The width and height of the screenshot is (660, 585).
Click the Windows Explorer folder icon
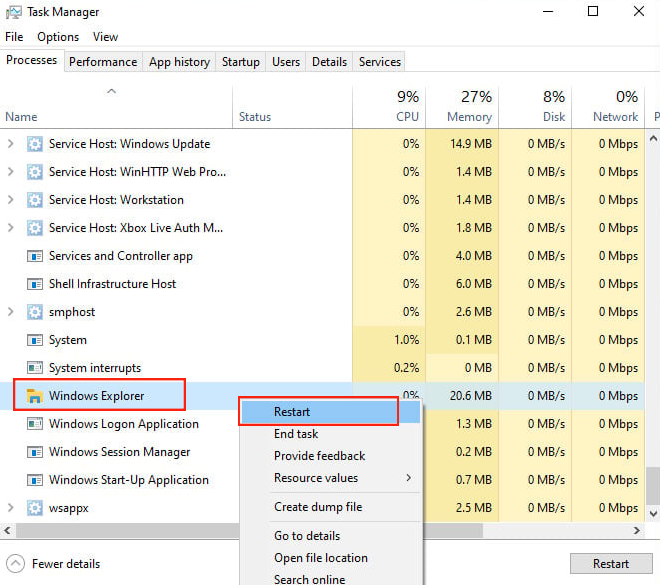35,396
